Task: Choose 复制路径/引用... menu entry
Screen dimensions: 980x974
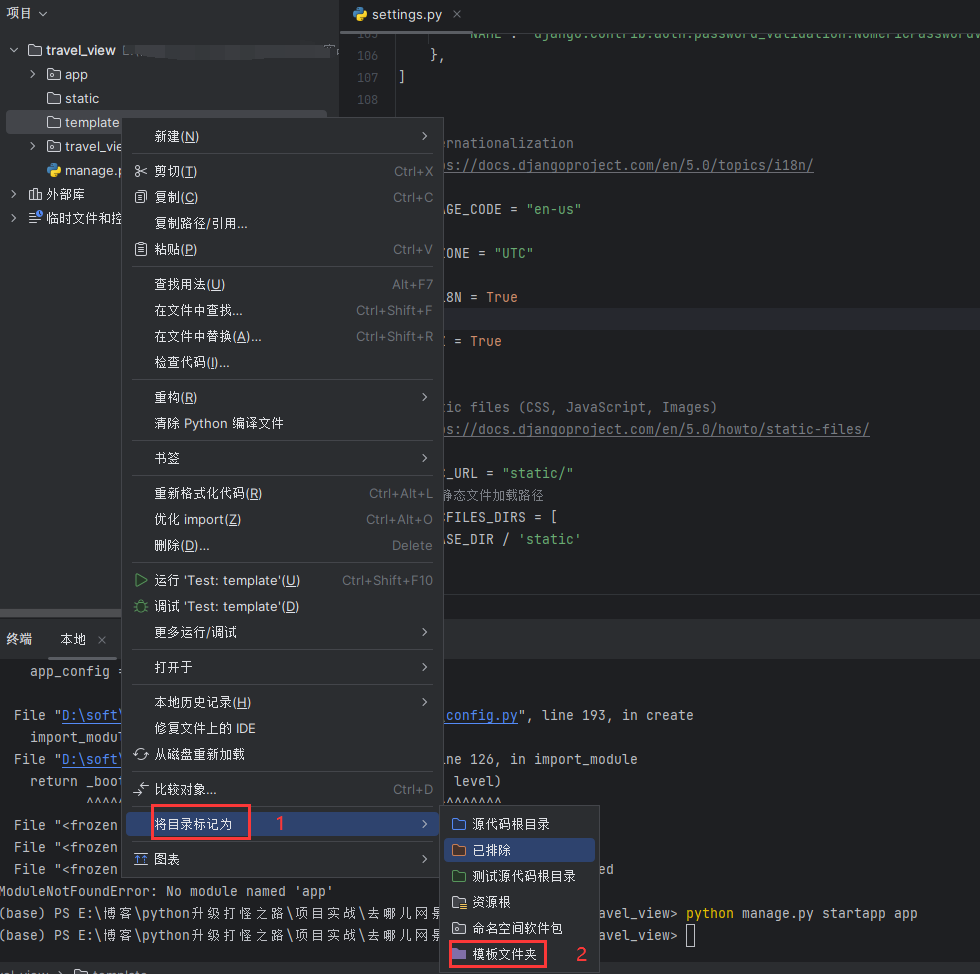Action: tap(282, 223)
